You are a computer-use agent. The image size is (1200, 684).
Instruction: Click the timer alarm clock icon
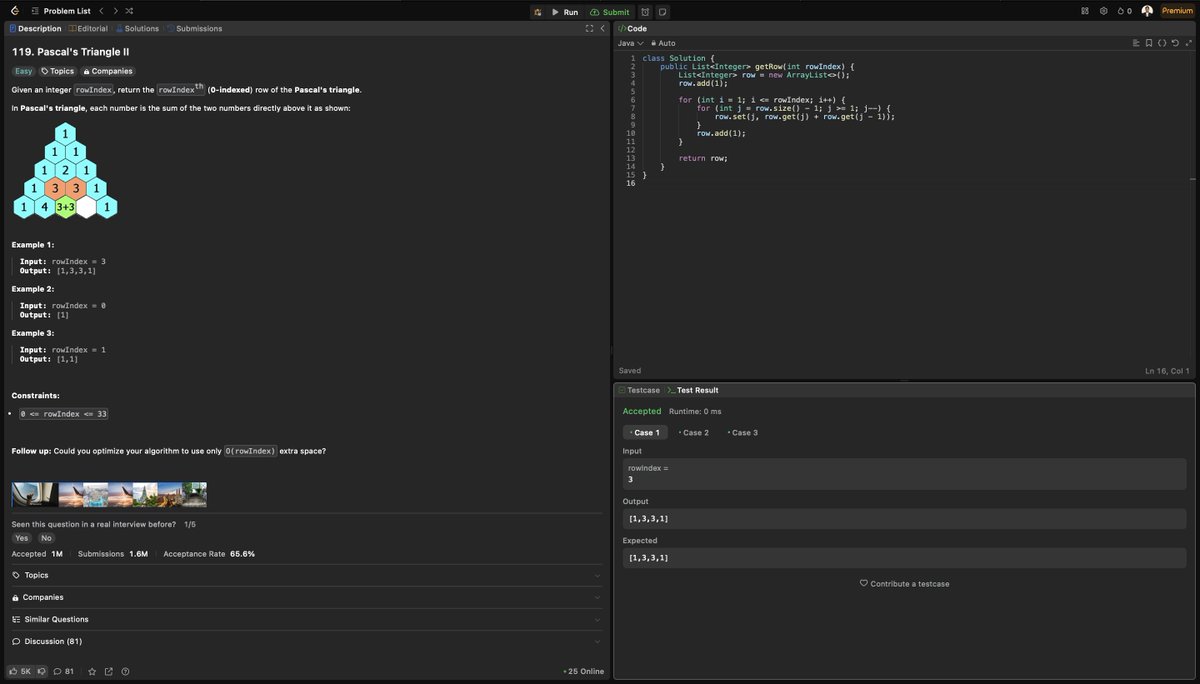pos(645,11)
